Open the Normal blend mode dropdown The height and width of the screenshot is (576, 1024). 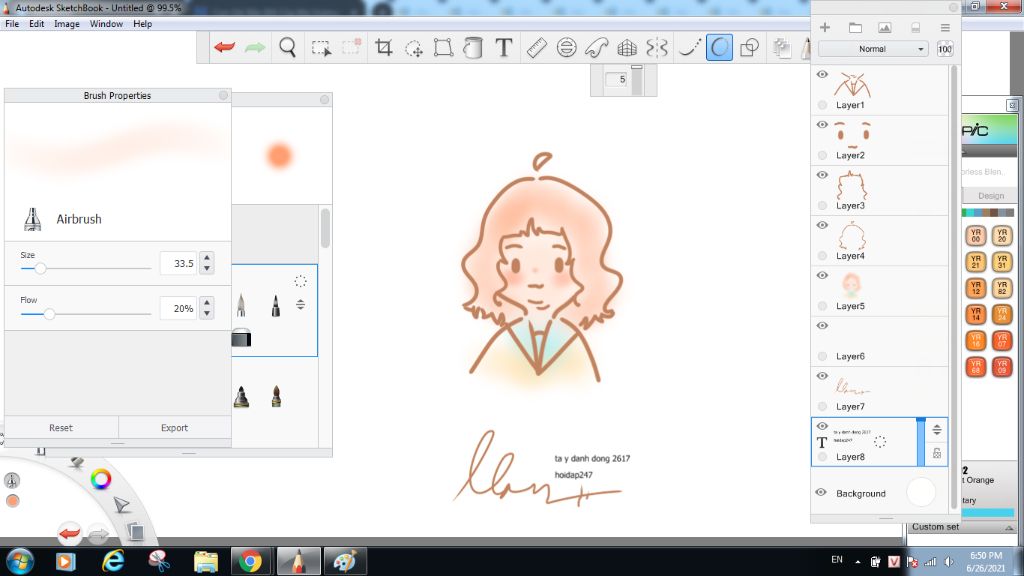pos(872,49)
